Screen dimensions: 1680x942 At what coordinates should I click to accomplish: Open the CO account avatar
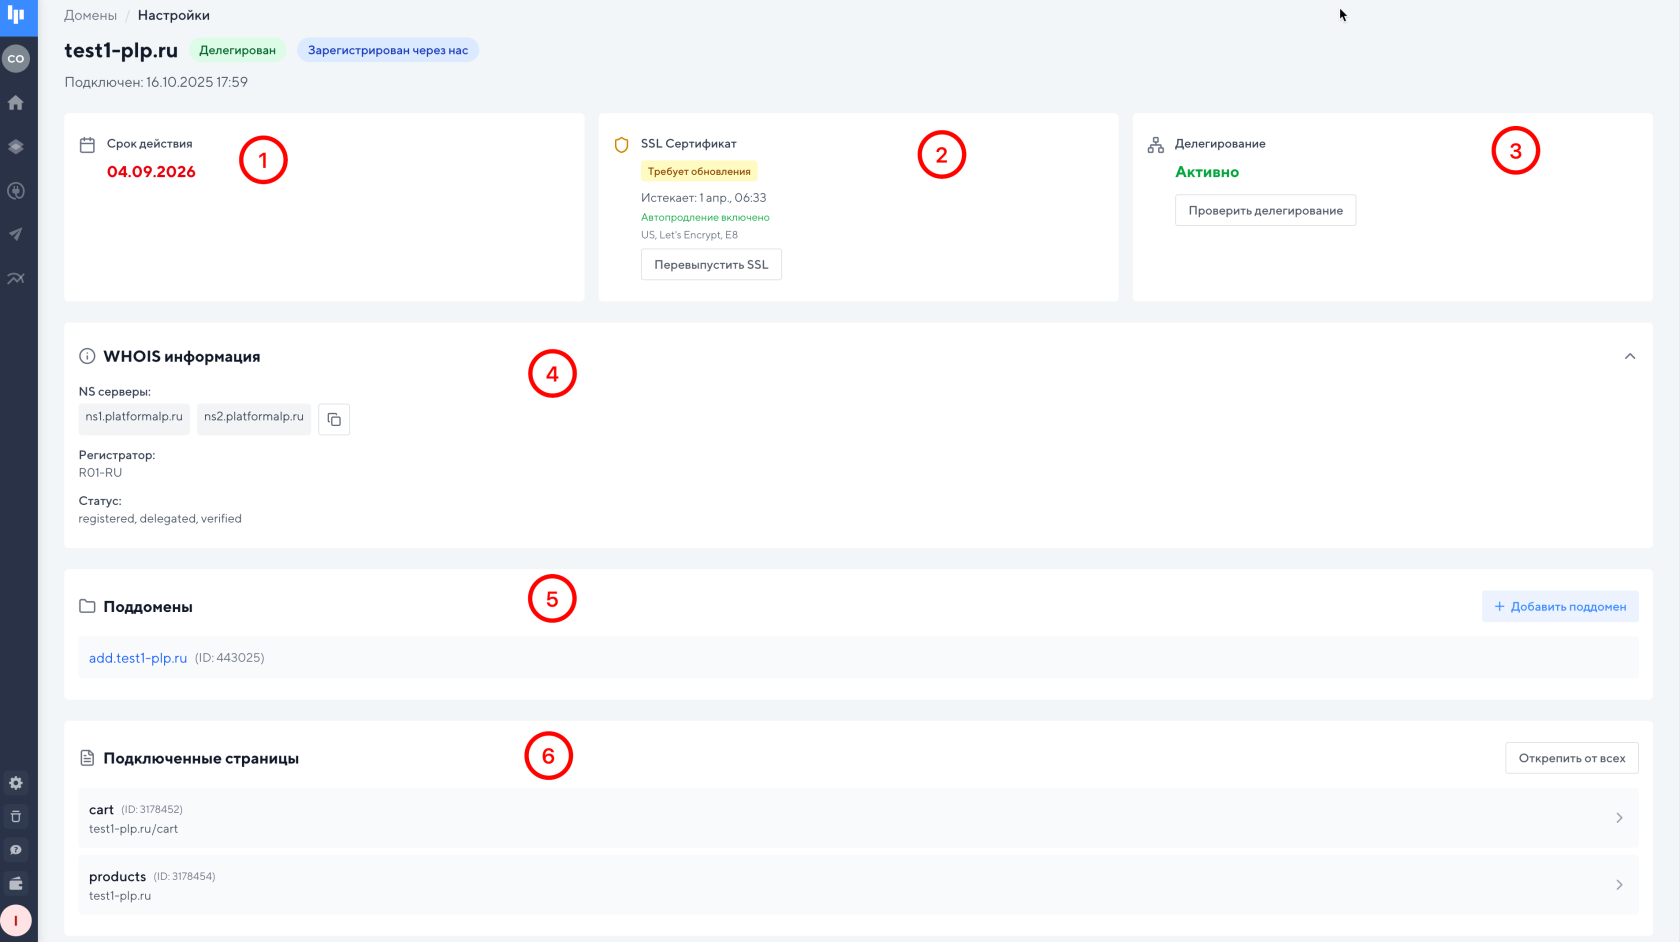16,59
